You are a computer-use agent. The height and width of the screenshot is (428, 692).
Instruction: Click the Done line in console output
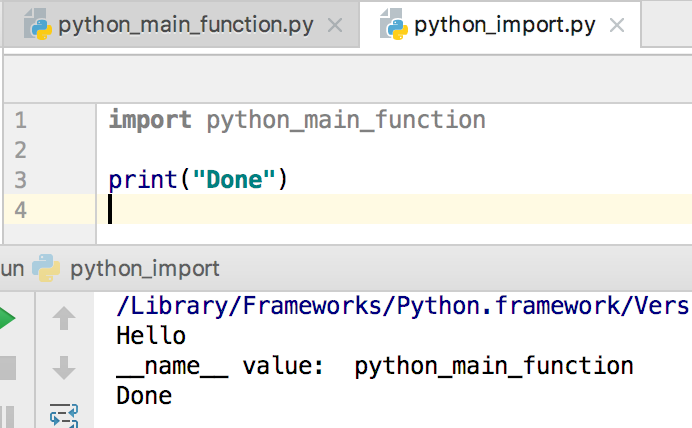click(144, 396)
